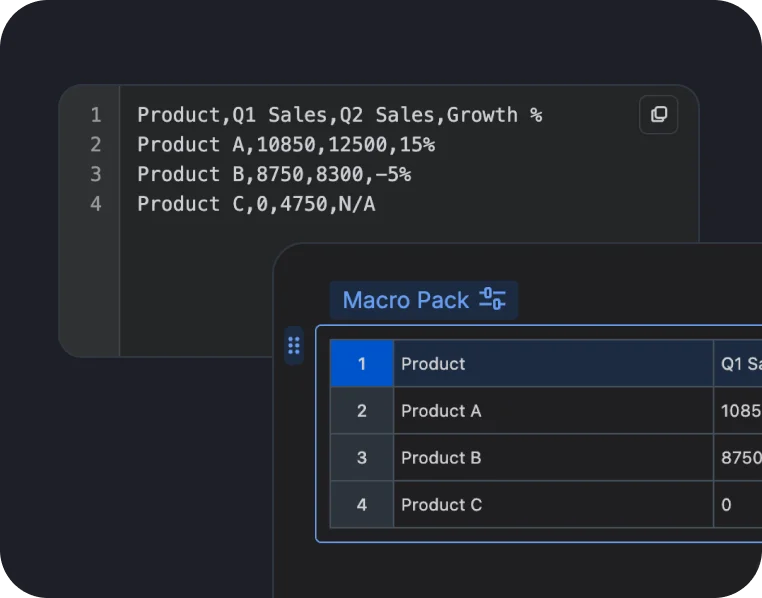Click the 'Product C' table cell
Screen dimensions: 762x598
coord(554,504)
